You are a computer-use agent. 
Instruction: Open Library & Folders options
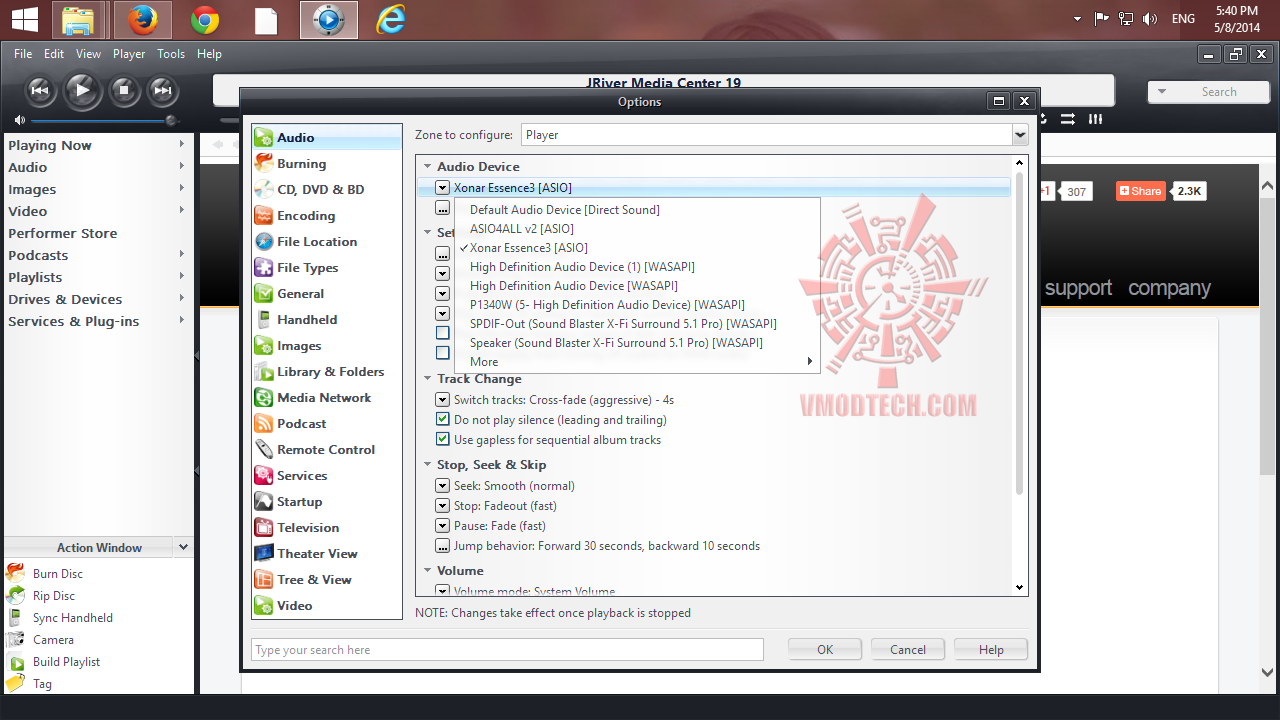point(330,371)
